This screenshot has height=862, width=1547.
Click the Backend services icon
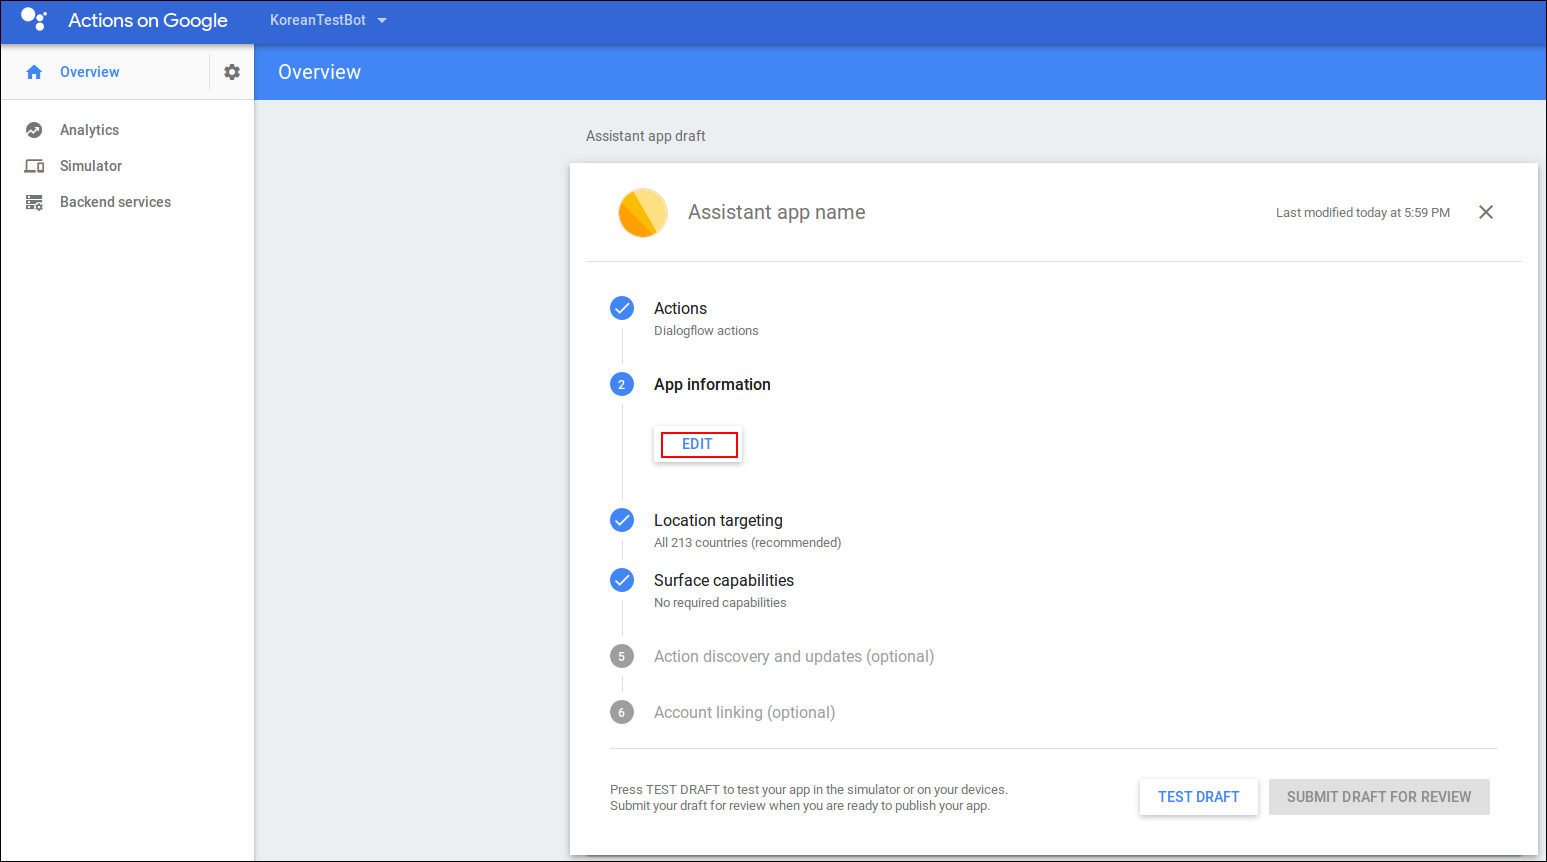34,202
